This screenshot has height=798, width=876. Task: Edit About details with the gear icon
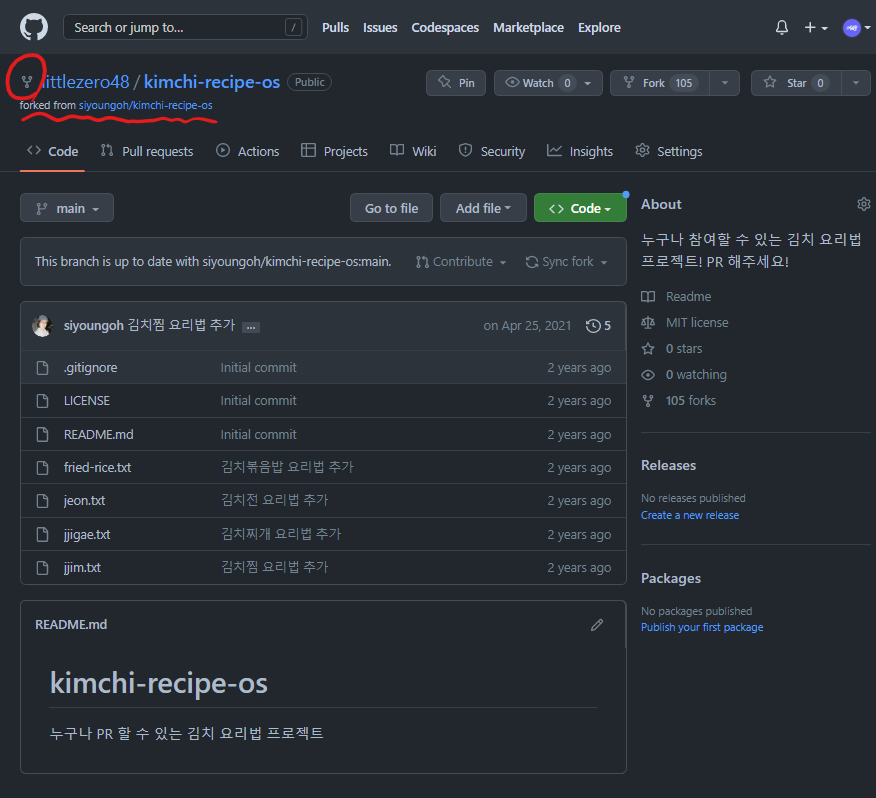(863, 204)
